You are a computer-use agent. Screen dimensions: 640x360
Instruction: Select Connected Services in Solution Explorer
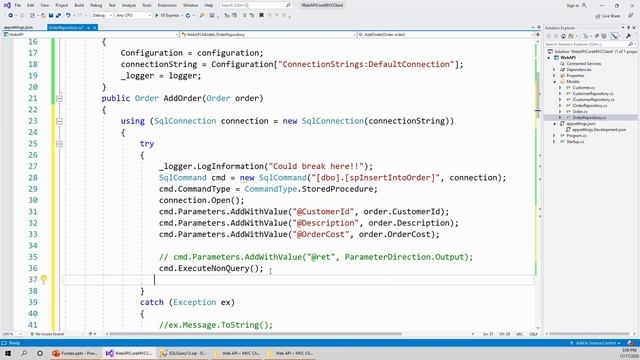tap(584, 64)
